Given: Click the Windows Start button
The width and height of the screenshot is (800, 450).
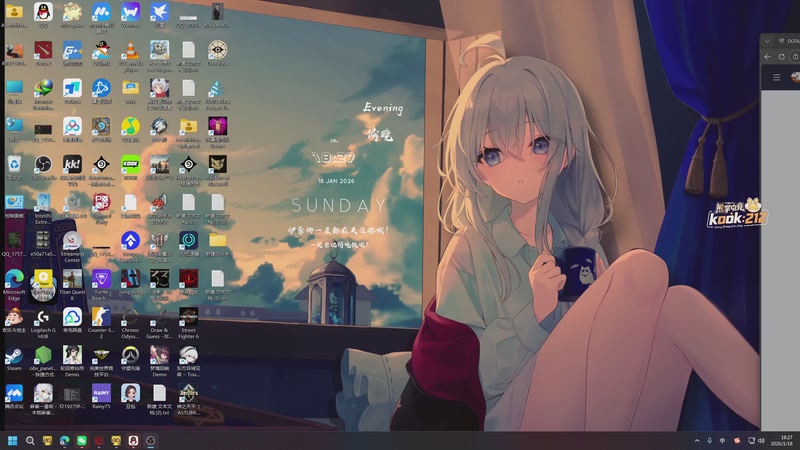Looking at the screenshot, I should pos(13,440).
